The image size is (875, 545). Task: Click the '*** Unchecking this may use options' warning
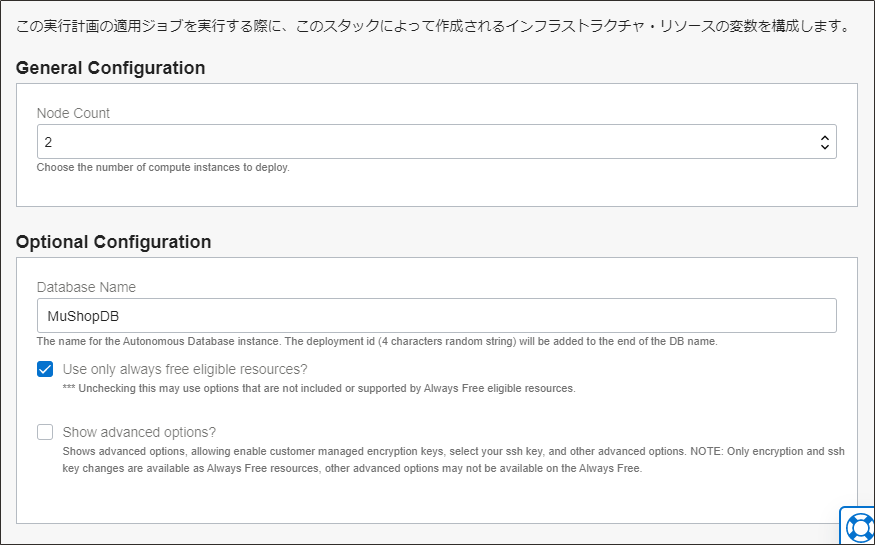point(318,388)
